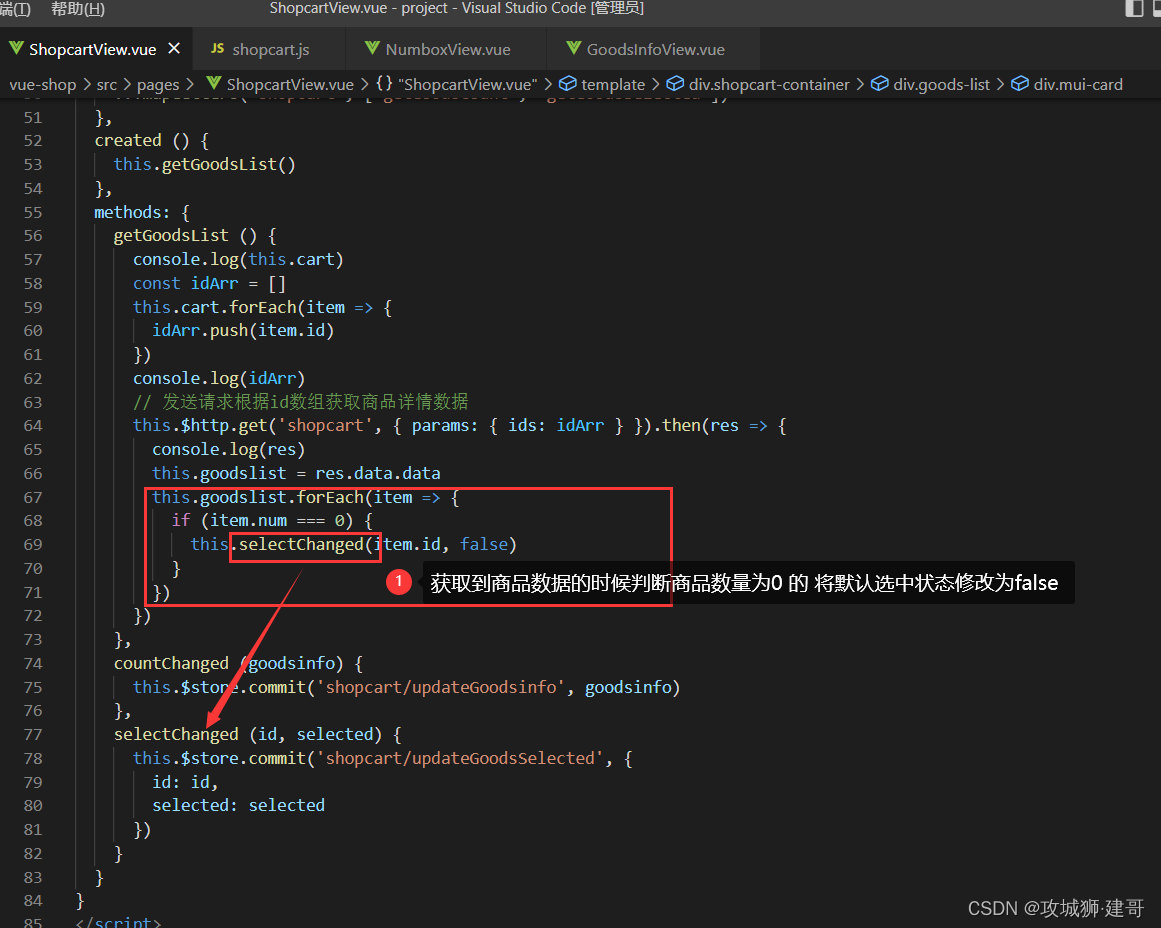Click the cube icon beside div.goods-list
Image resolution: width=1161 pixels, height=928 pixels.
point(880,84)
